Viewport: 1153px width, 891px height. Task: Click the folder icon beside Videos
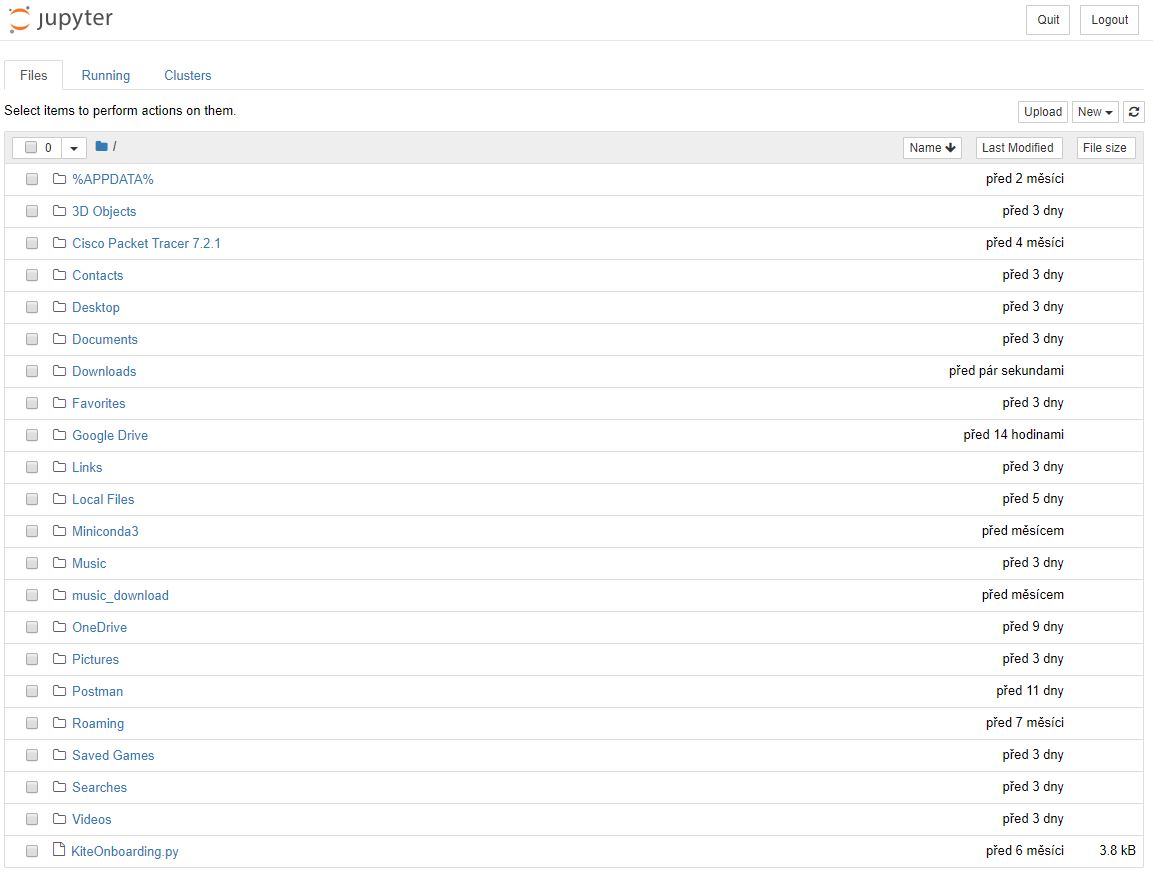60,818
